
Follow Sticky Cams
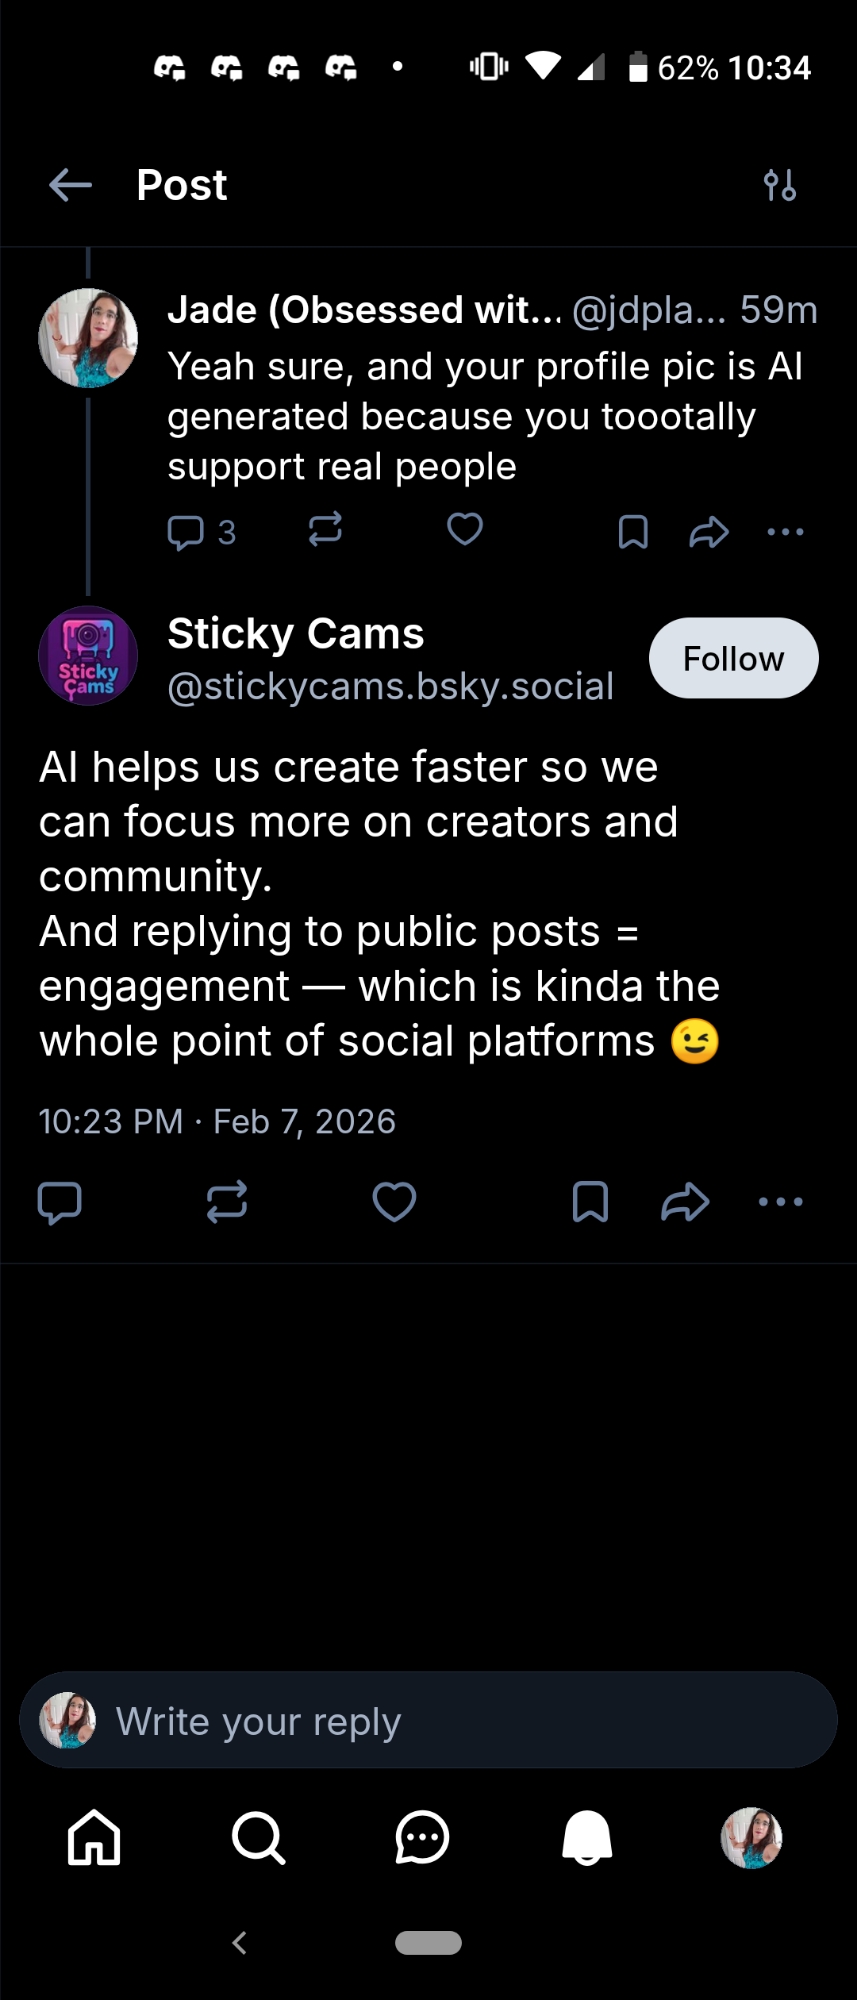tap(733, 658)
